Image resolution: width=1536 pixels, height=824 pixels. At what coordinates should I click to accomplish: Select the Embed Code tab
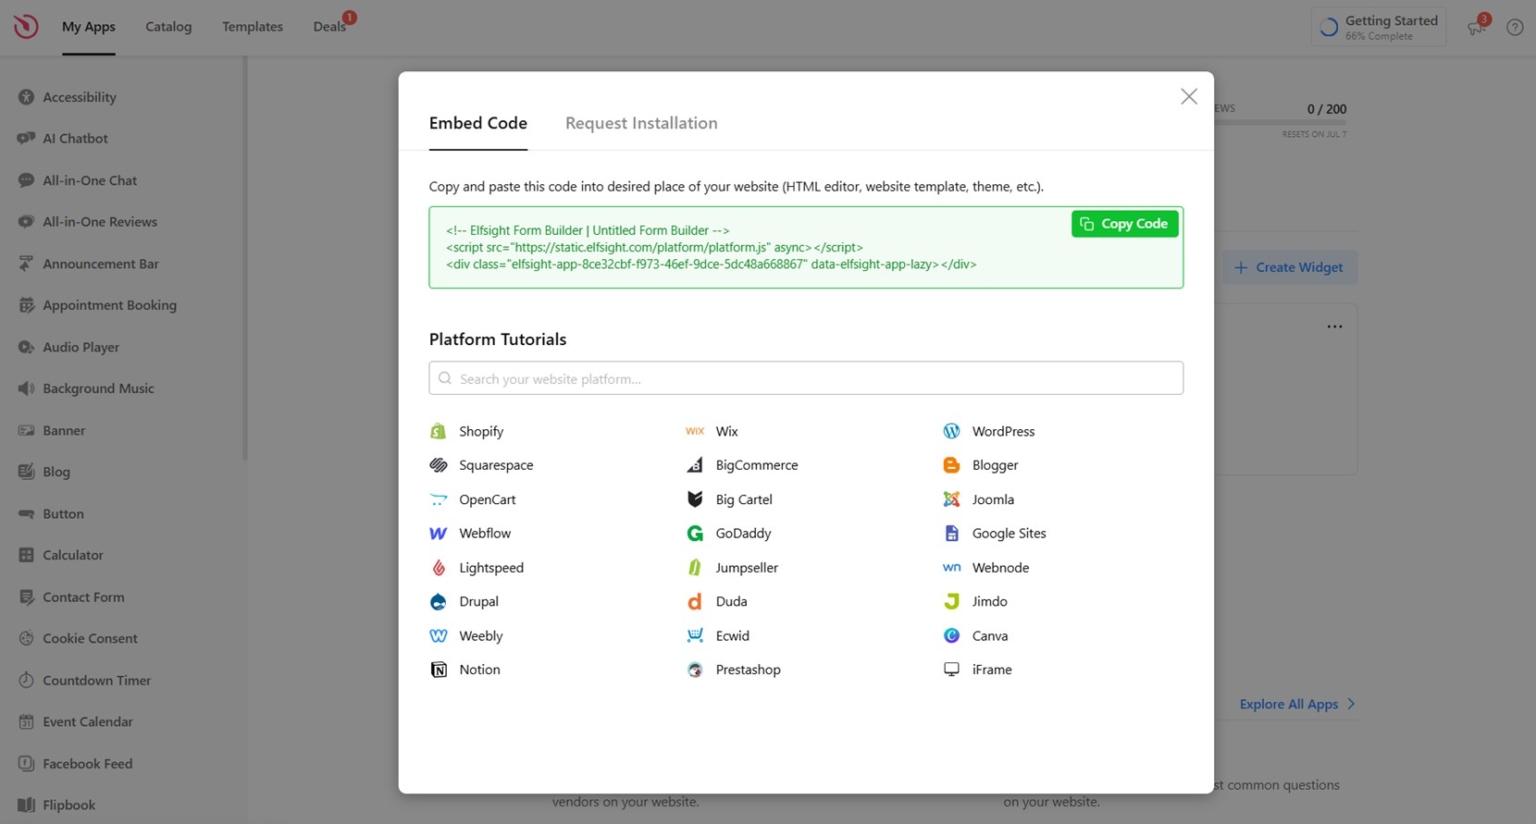click(x=478, y=123)
